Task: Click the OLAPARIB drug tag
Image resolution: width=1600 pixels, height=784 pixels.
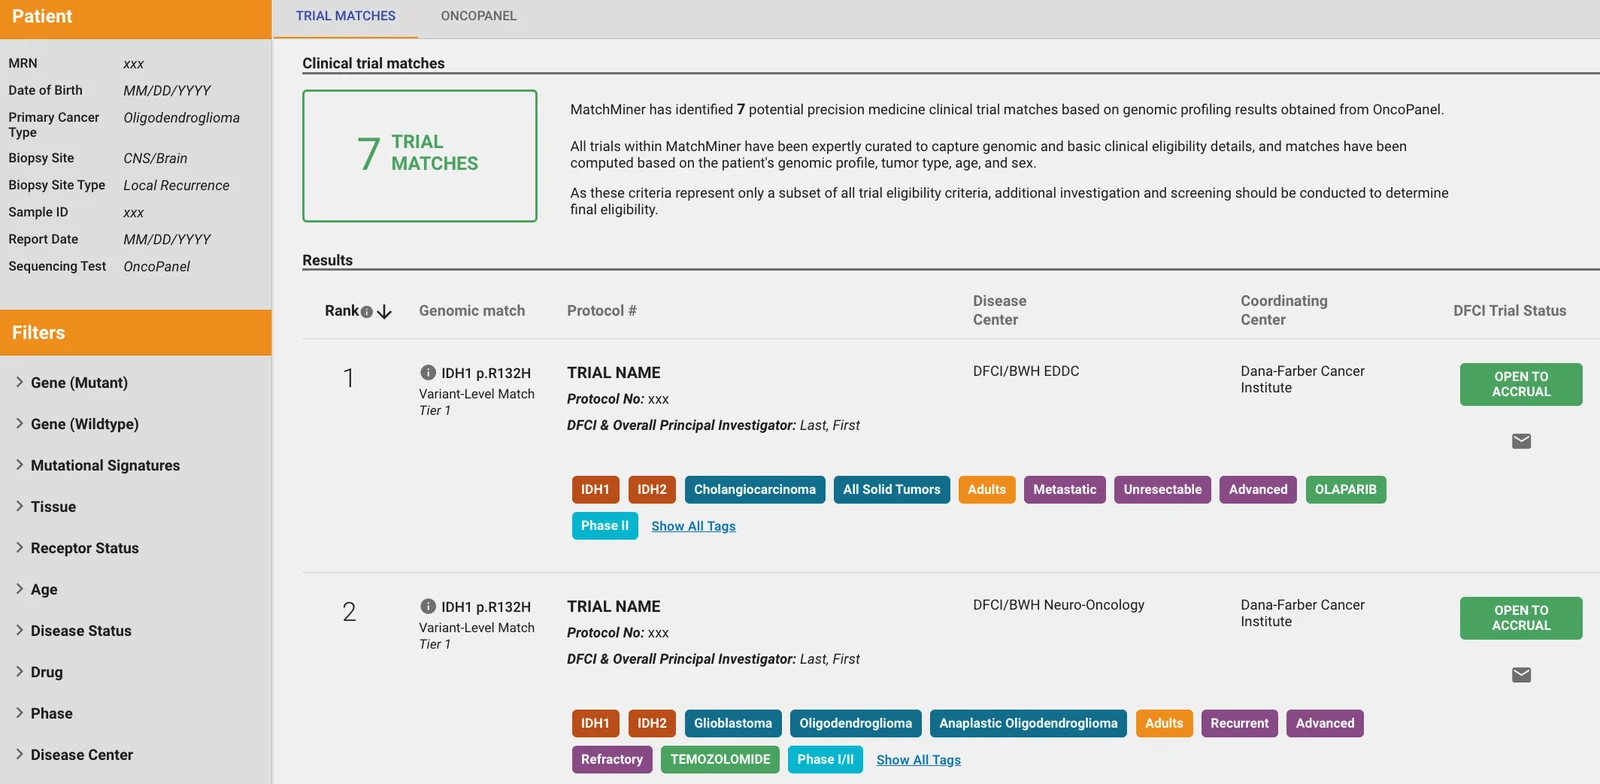Action: click(x=1346, y=490)
